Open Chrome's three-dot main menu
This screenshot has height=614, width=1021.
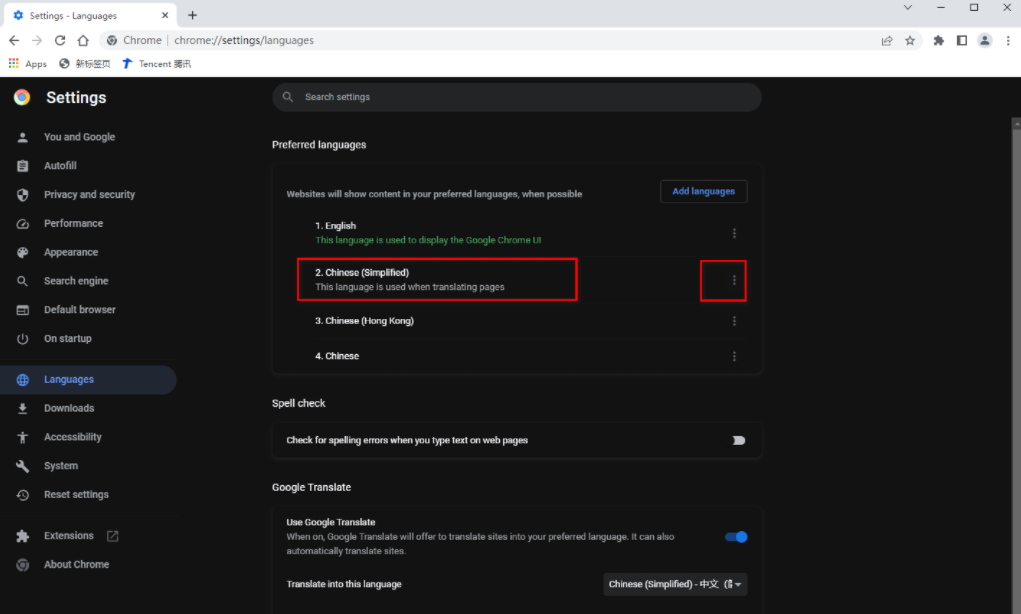tap(1008, 40)
